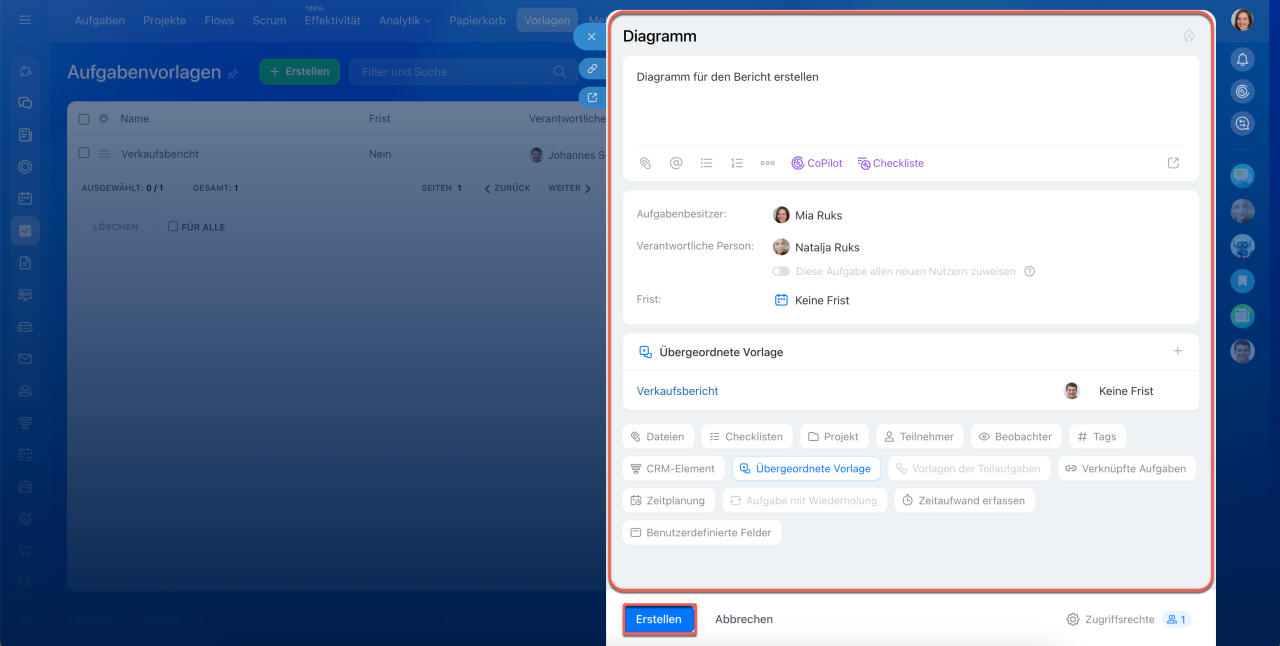Close the Diagramm slider panel
Screen dimensions: 1280x646
point(591,36)
